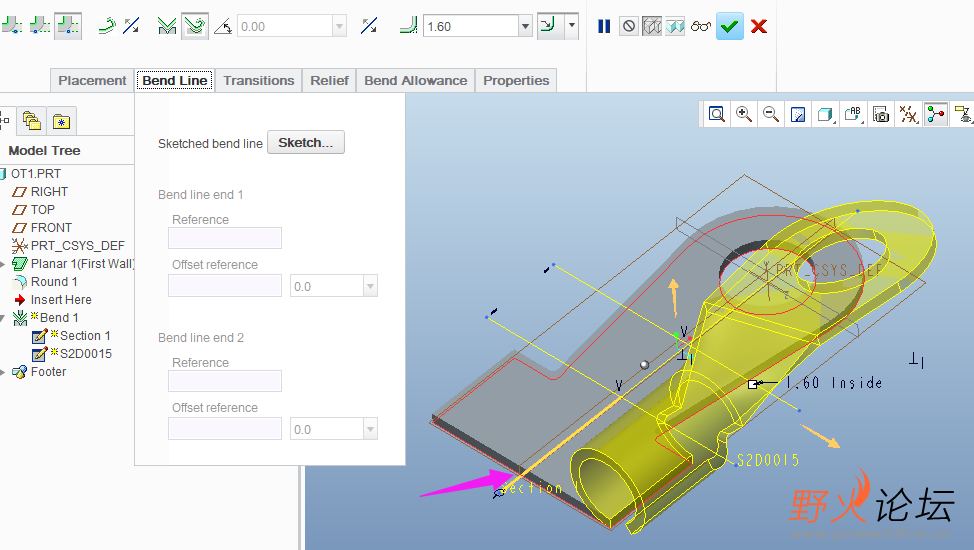Viewport: 974px width, 550px height.
Task: Click the Sketch... button
Action: pos(306,143)
